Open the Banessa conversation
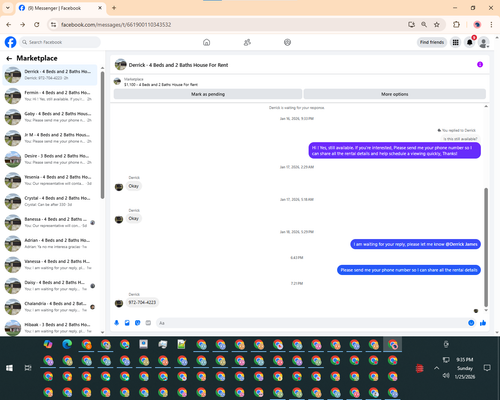This screenshot has height=400, width=500. point(50,222)
